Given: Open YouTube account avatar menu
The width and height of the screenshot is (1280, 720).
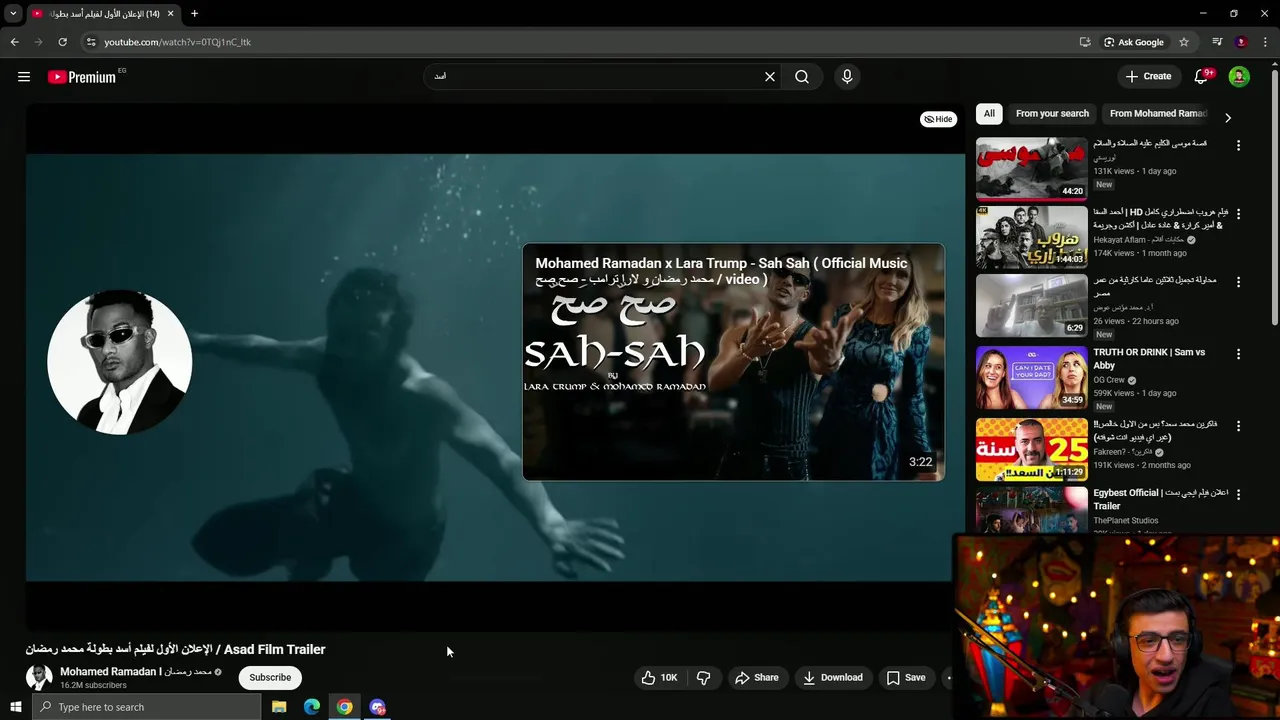Looking at the screenshot, I should pyautogui.click(x=1239, y=77).
